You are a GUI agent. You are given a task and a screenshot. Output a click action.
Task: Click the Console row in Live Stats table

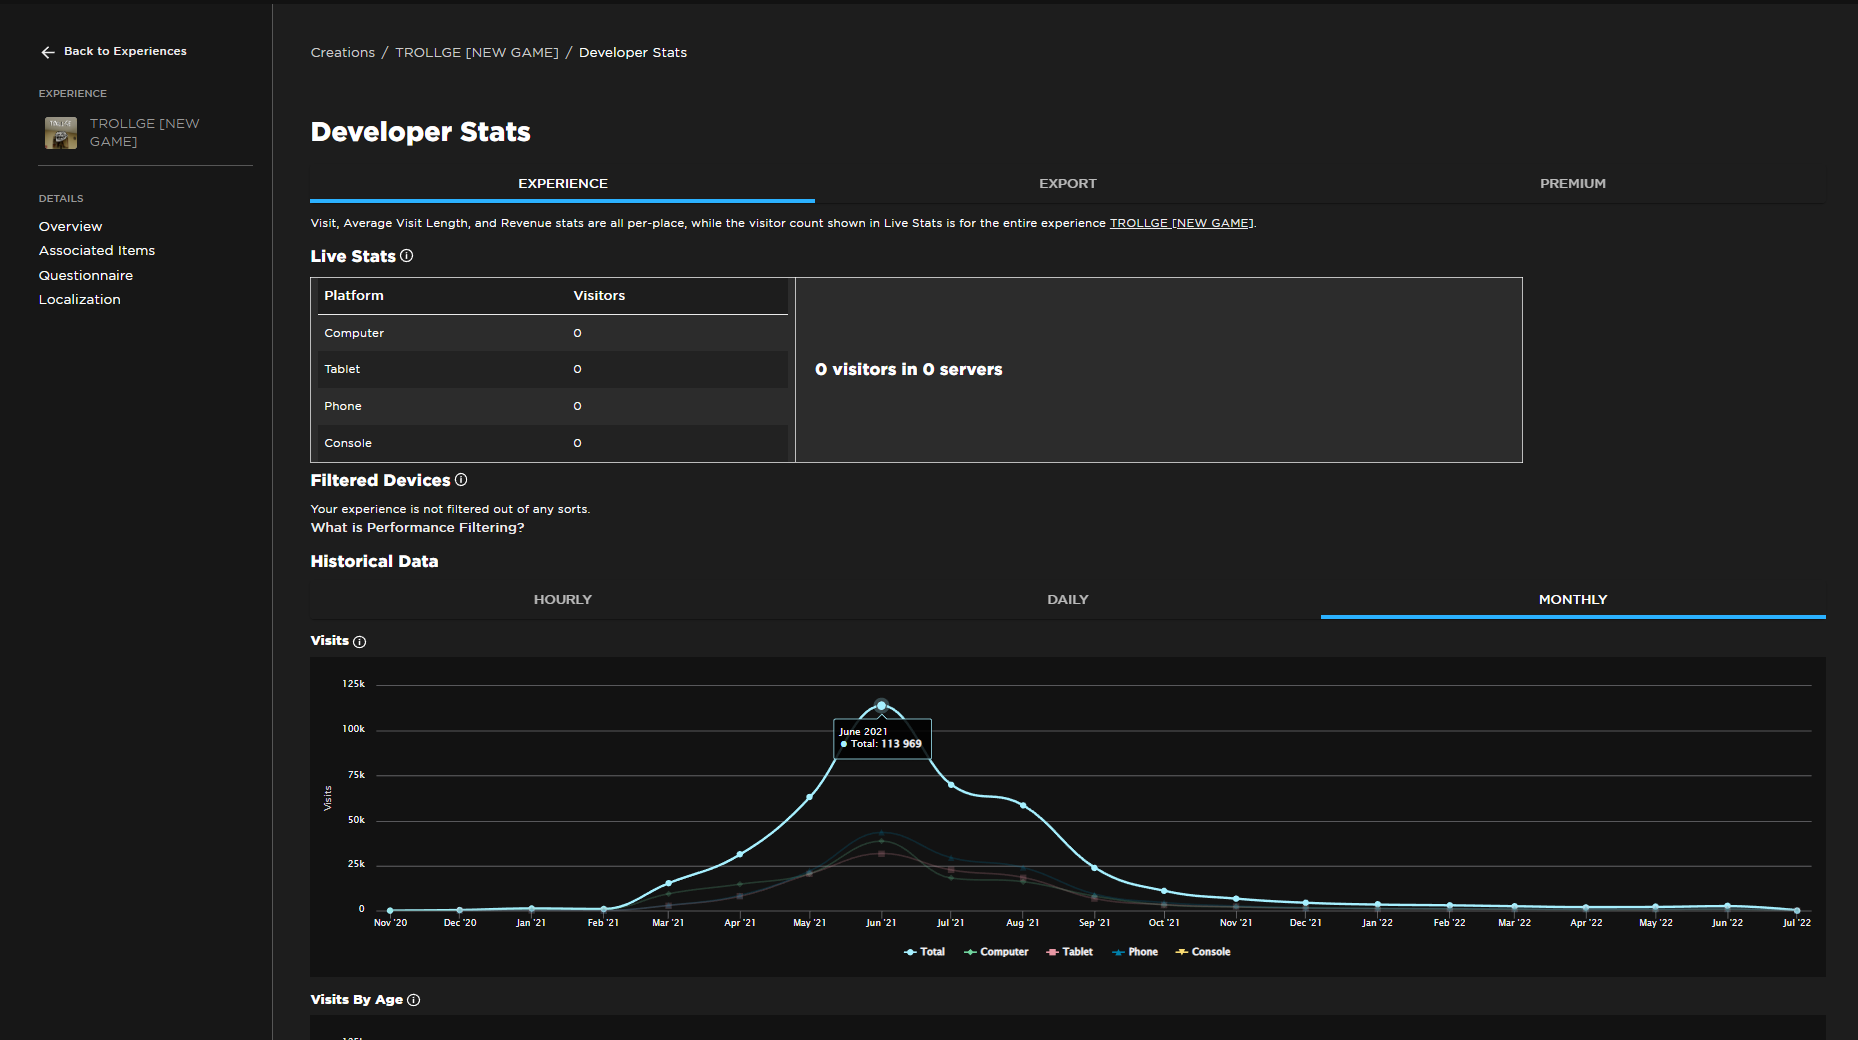(553, 443)
